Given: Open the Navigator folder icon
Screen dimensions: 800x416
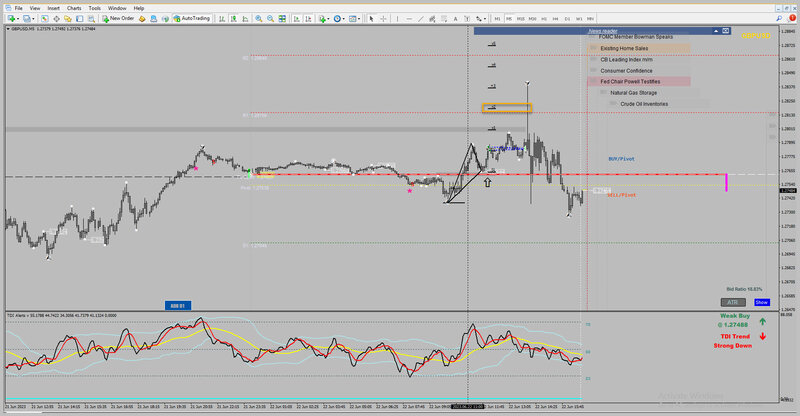Looking at the screenshot, I should (x=68, y=18).
